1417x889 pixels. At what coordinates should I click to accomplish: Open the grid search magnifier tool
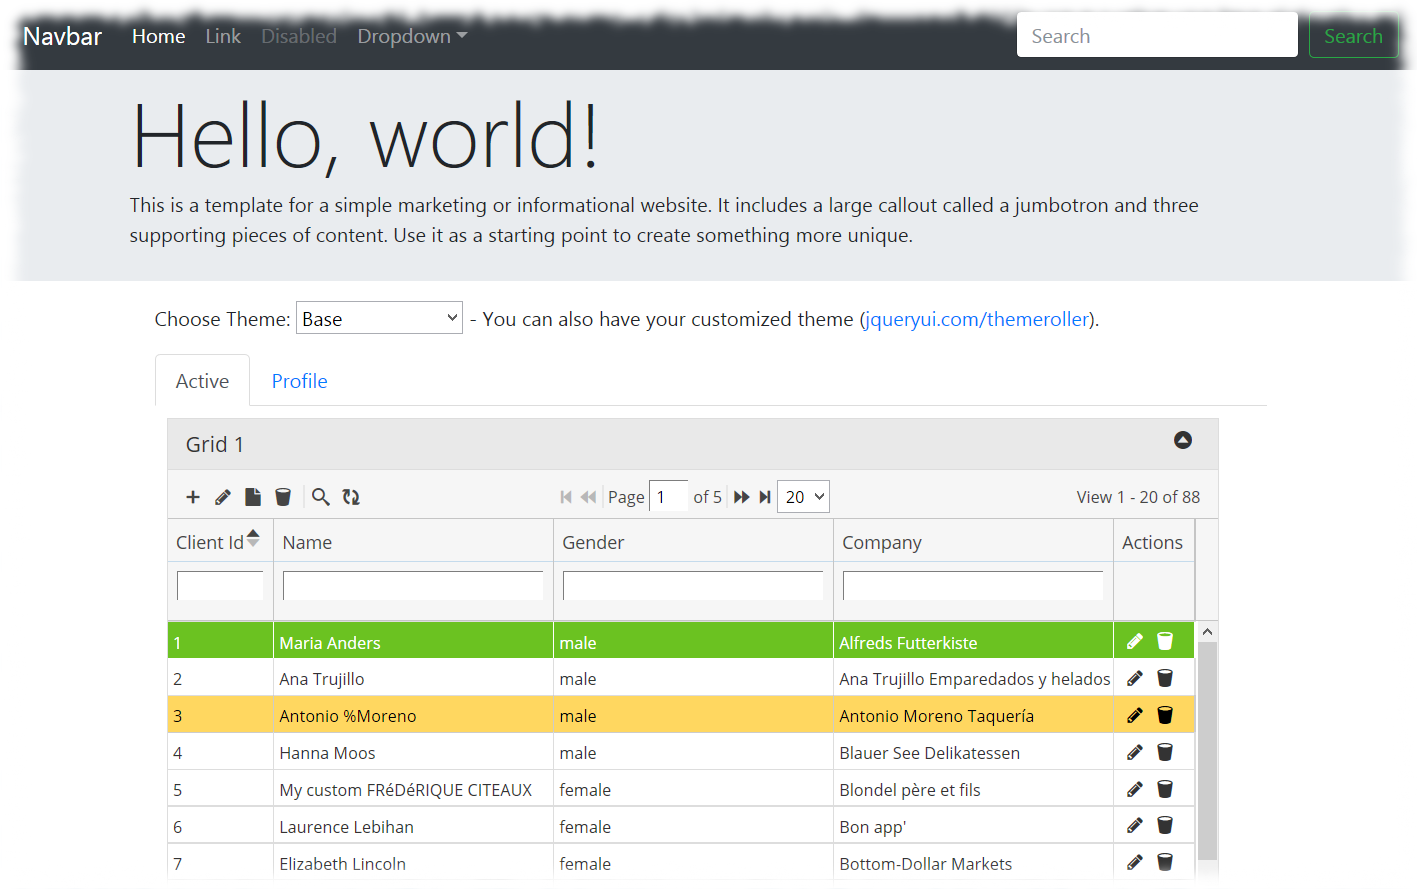pos(320,497)
